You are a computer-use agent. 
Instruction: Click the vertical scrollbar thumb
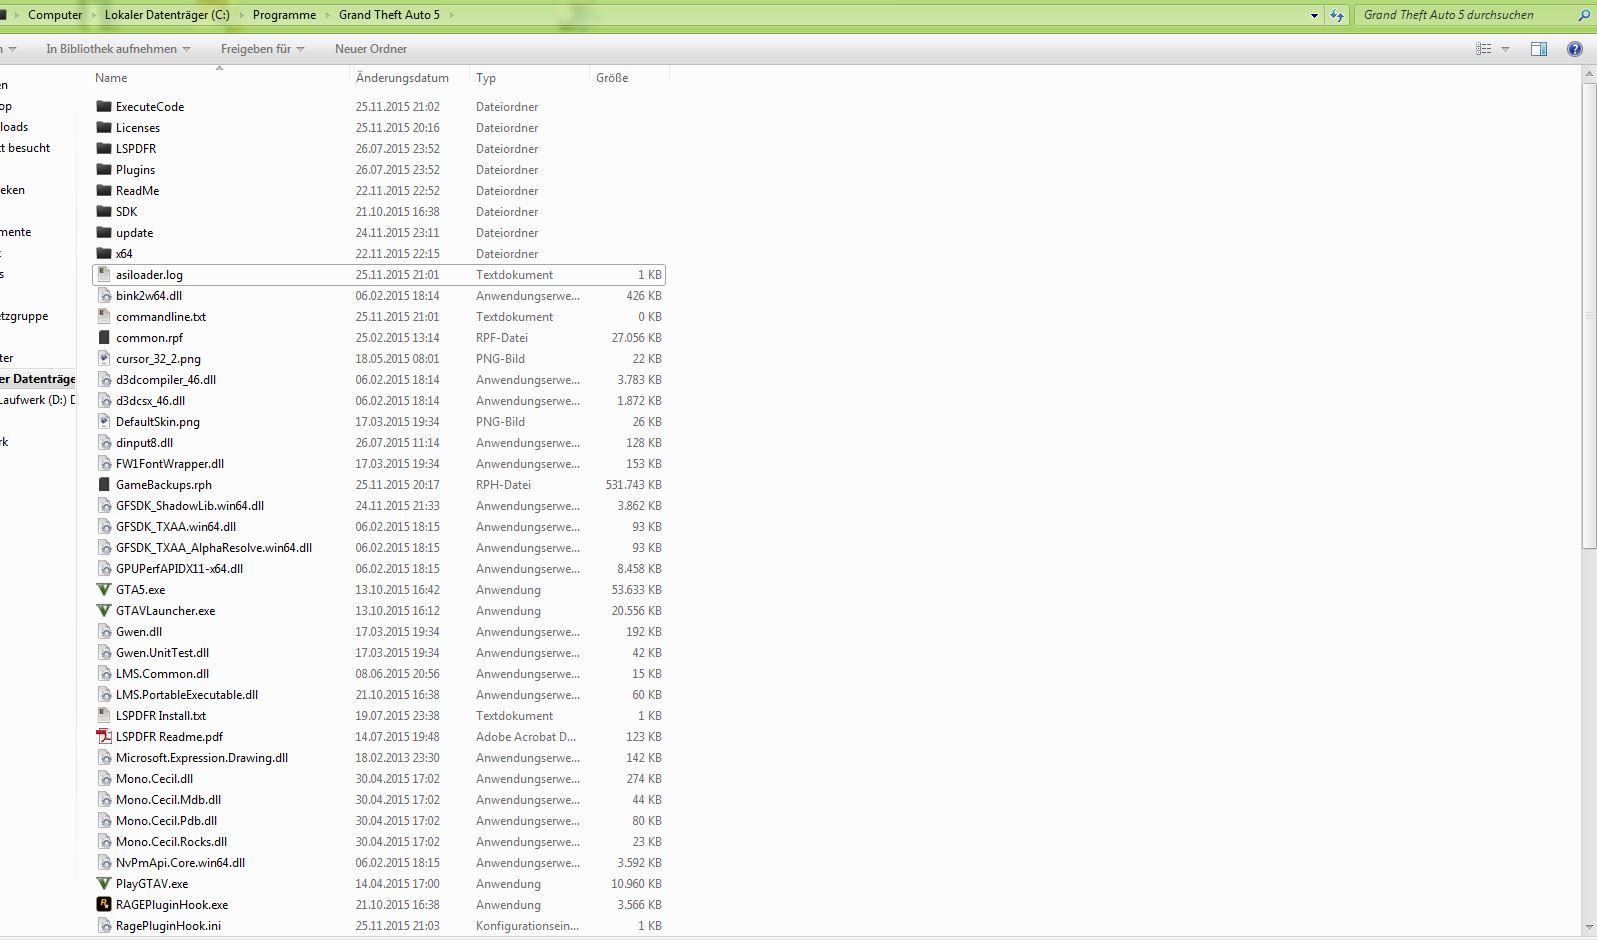[1589, 315]
